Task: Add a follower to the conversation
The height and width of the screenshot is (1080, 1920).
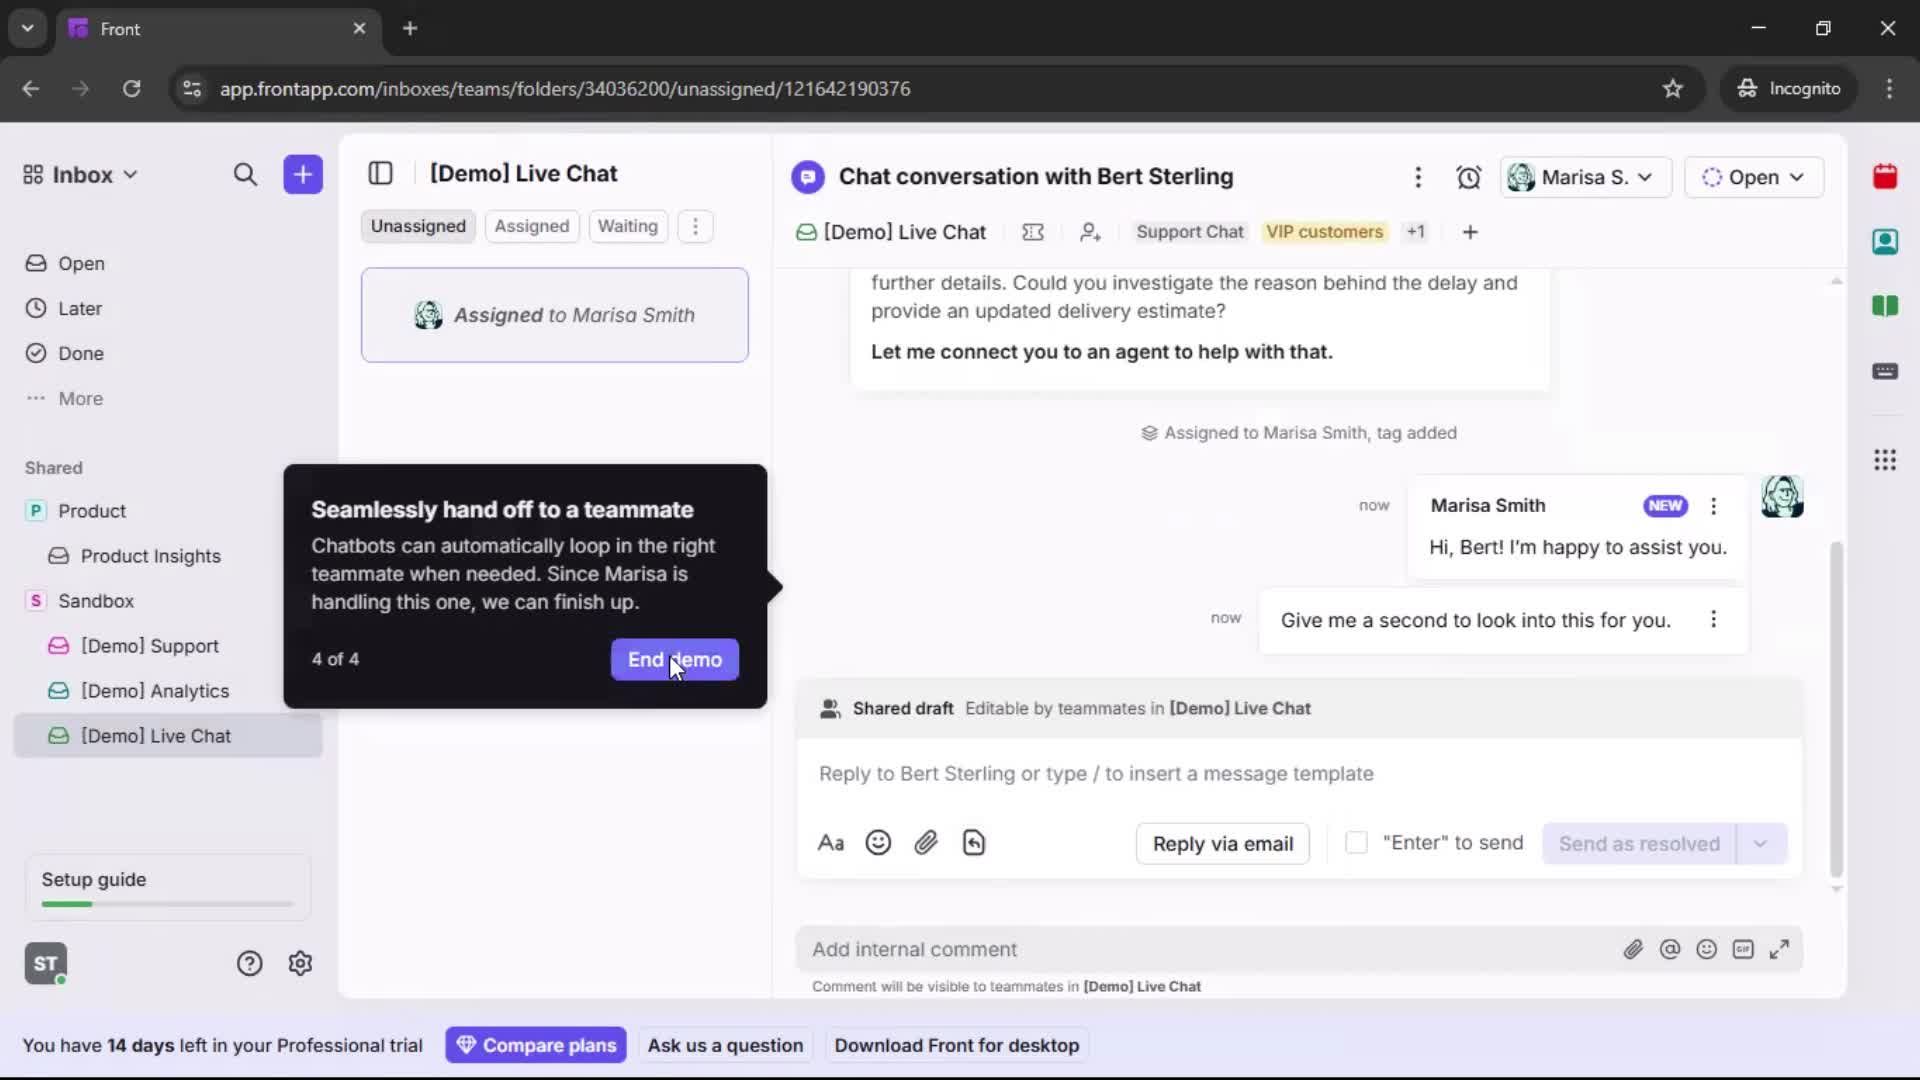Action: (x=1090, y=231)
